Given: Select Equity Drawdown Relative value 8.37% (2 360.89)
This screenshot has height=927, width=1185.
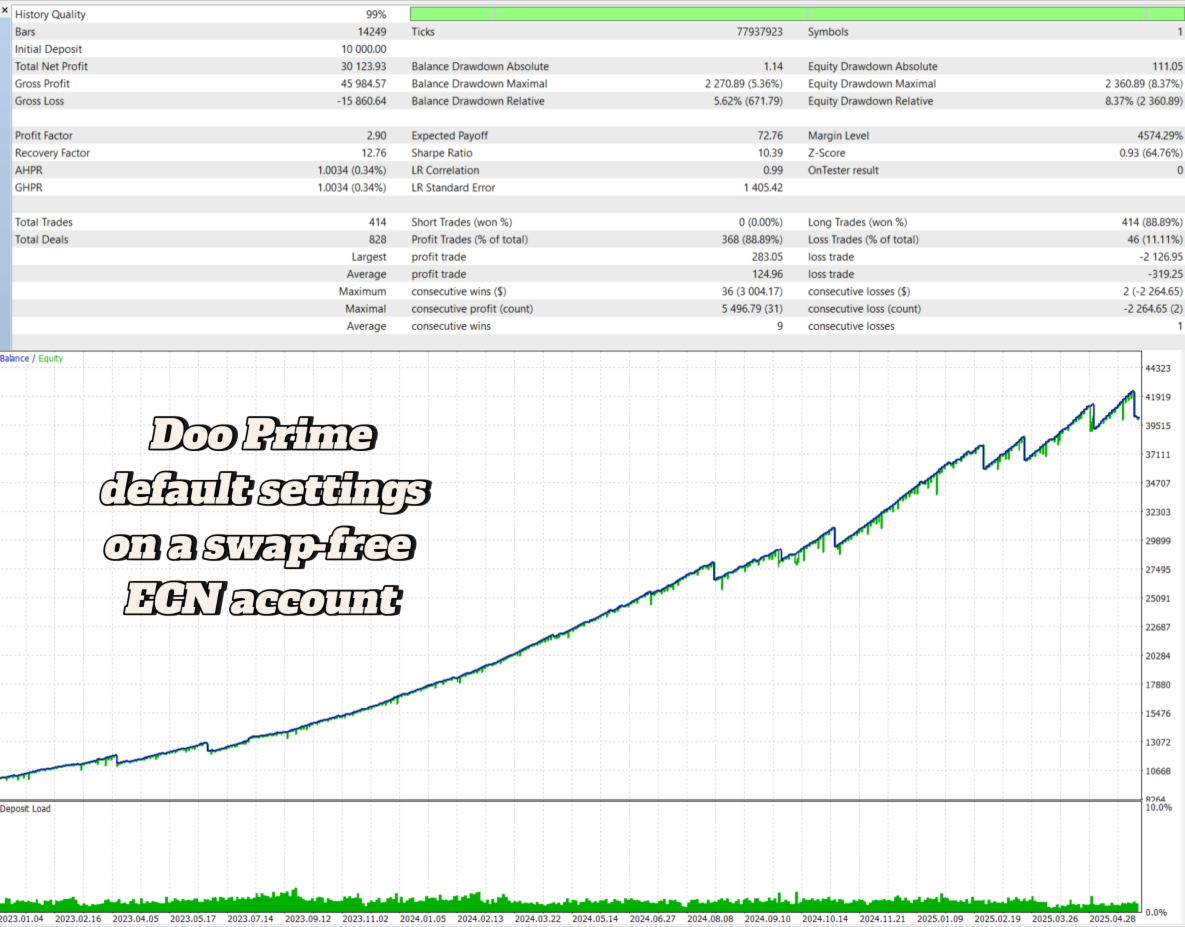Looking at the screenshot, I should [x=1143, y=101].
